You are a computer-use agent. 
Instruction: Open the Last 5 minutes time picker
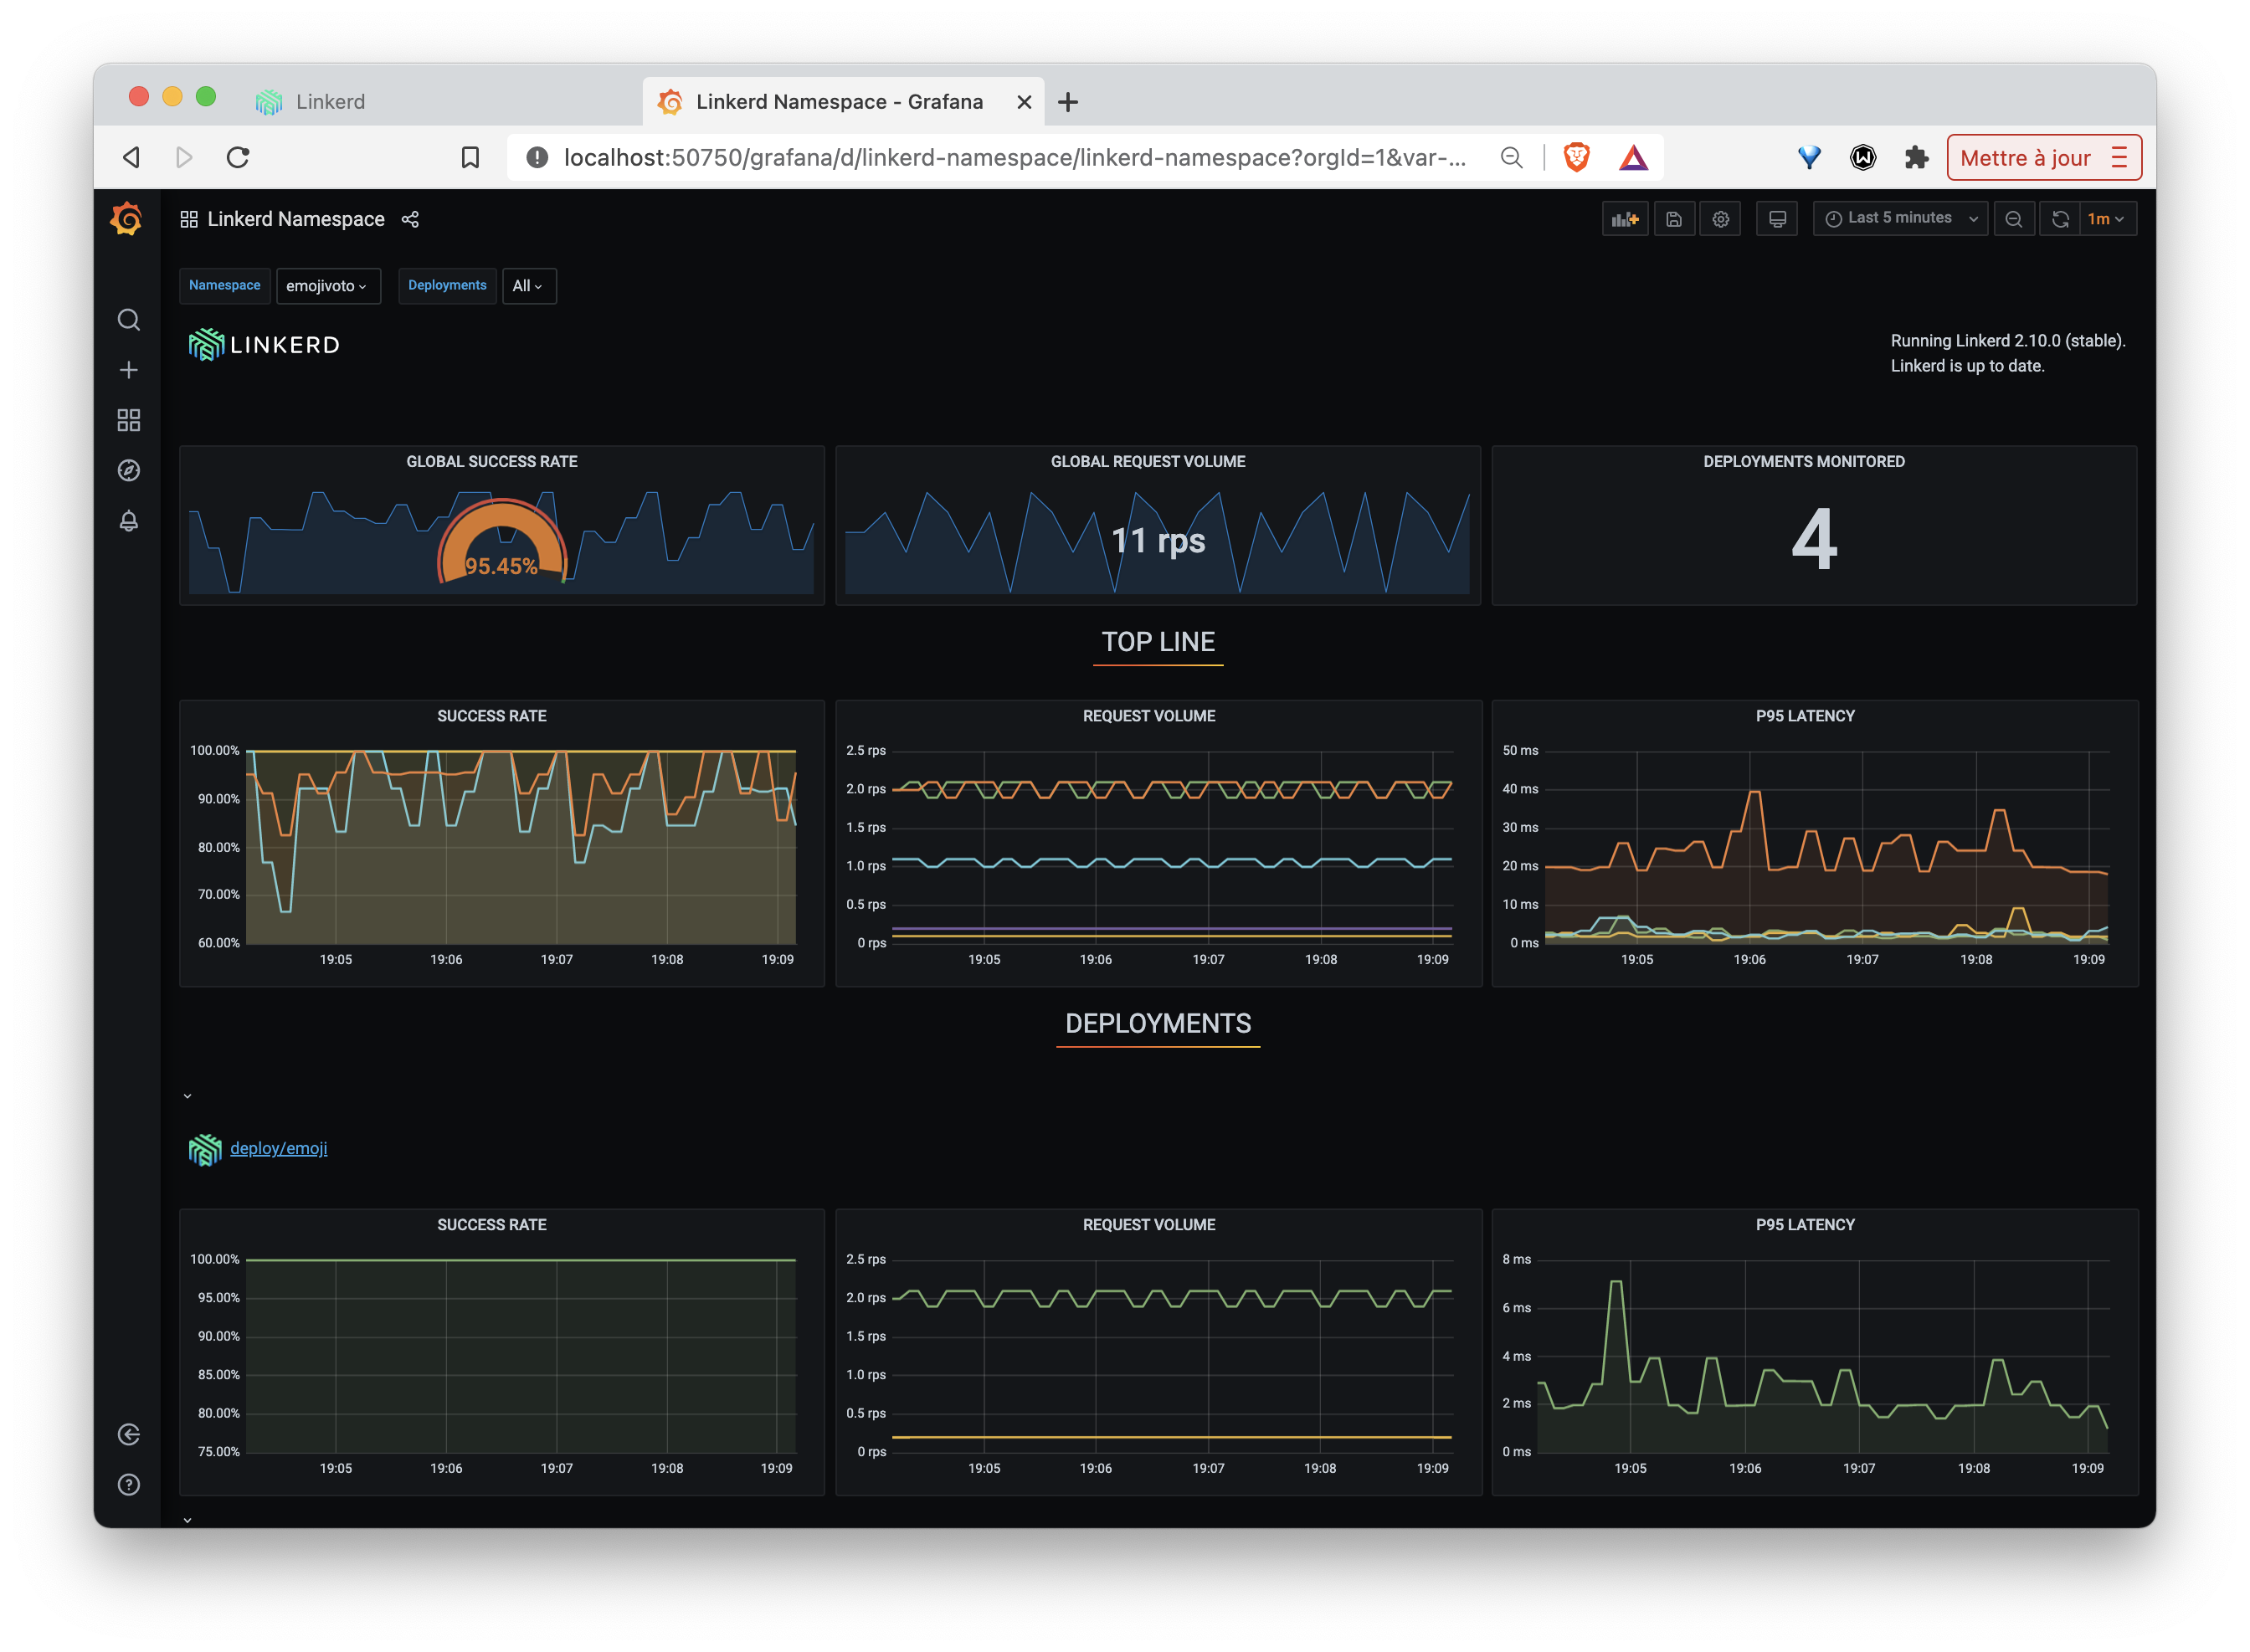pos(1900,219)
